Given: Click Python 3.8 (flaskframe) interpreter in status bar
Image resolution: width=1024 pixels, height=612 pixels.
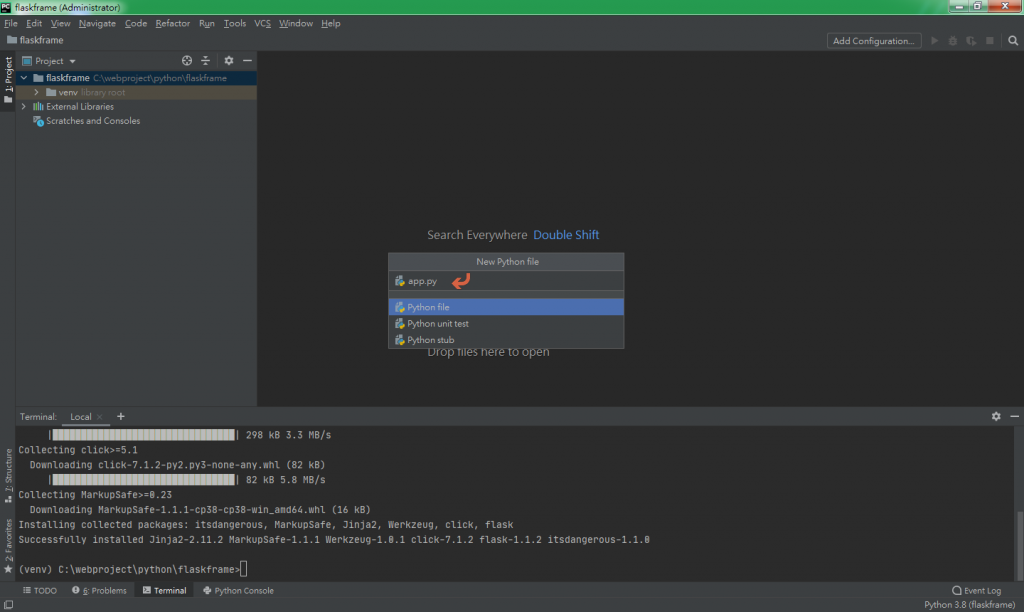Looking at the screenshot, I should coord(970,605).
